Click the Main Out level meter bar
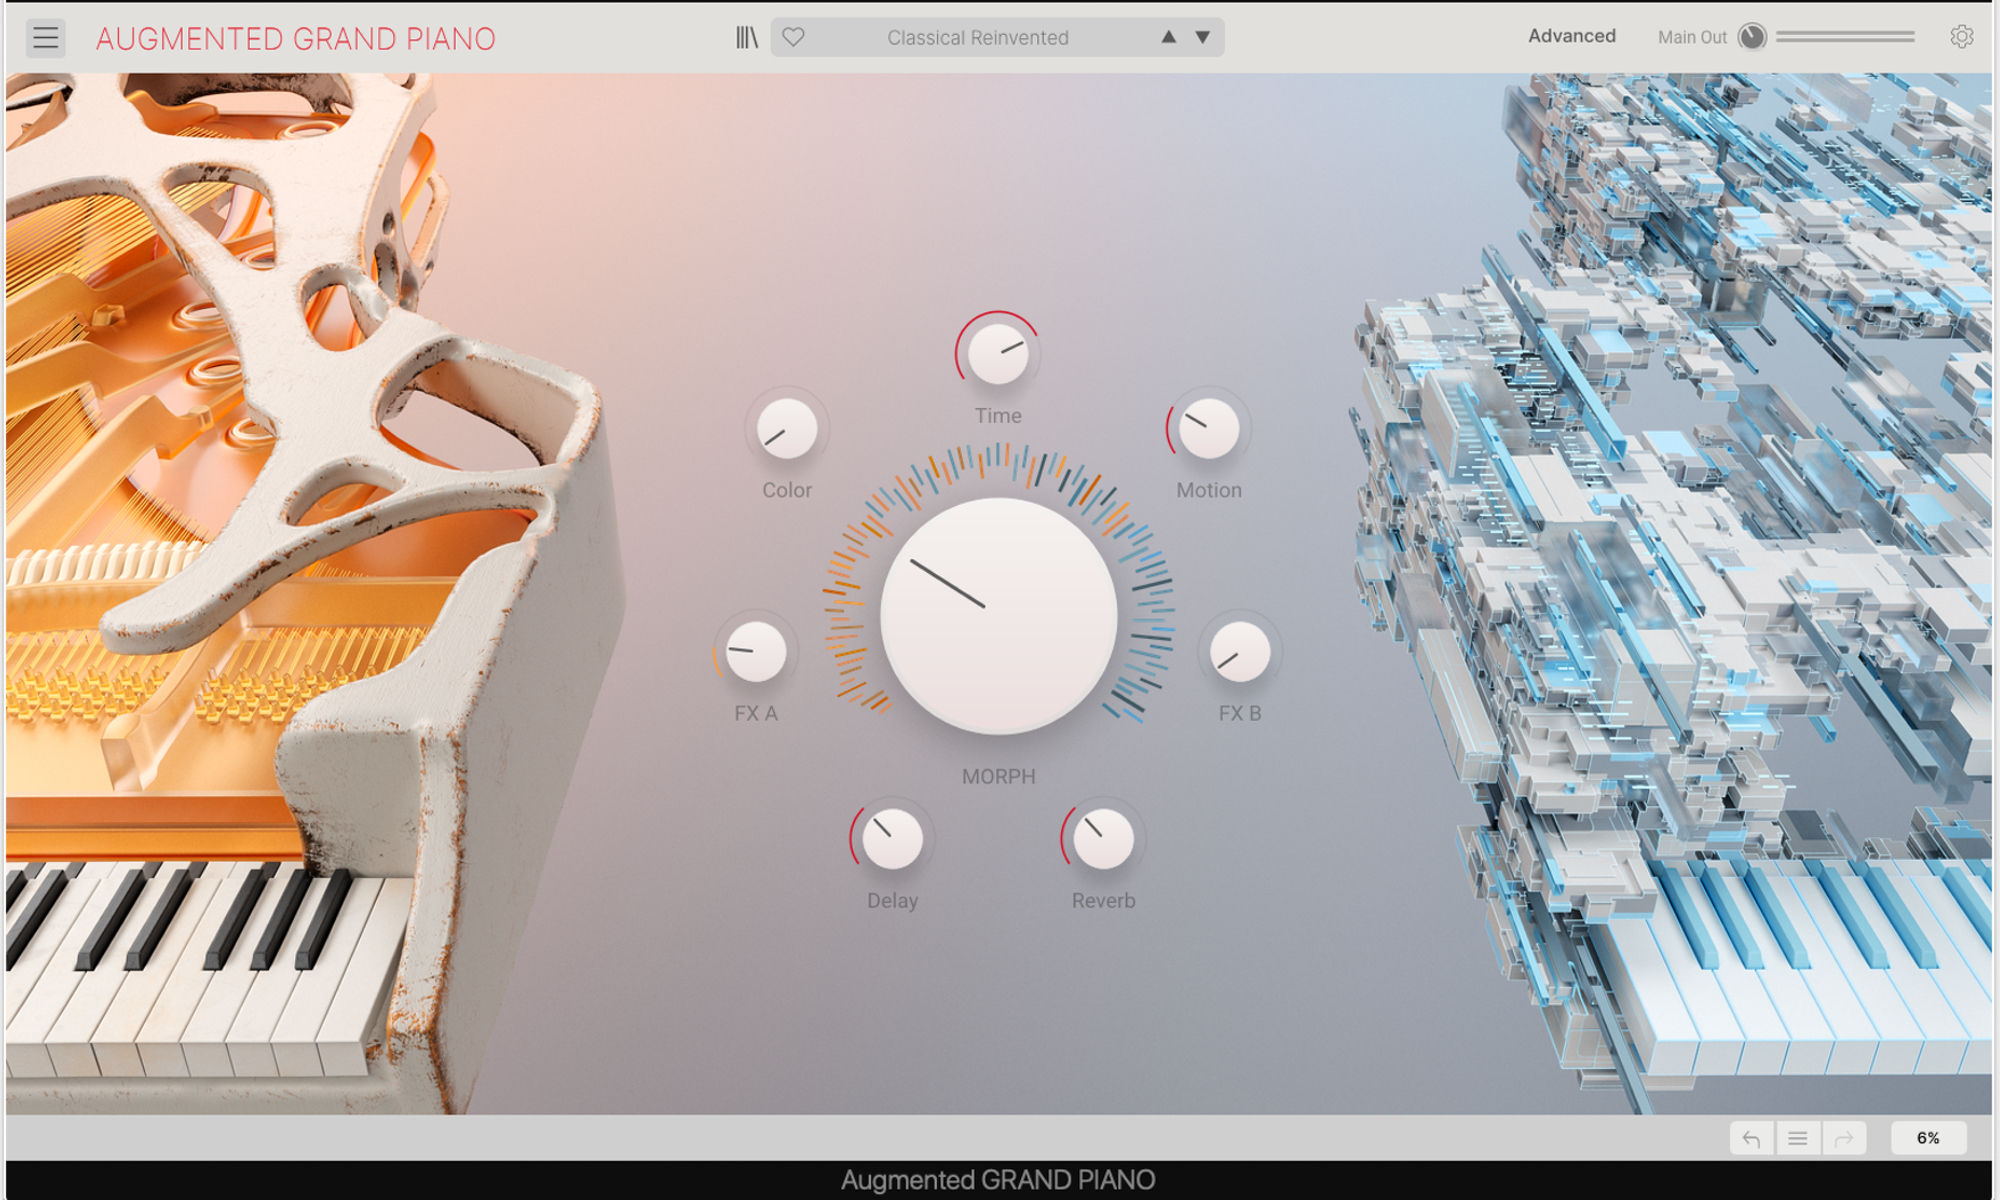The image size is (2000, 1200). (1845, 37)
